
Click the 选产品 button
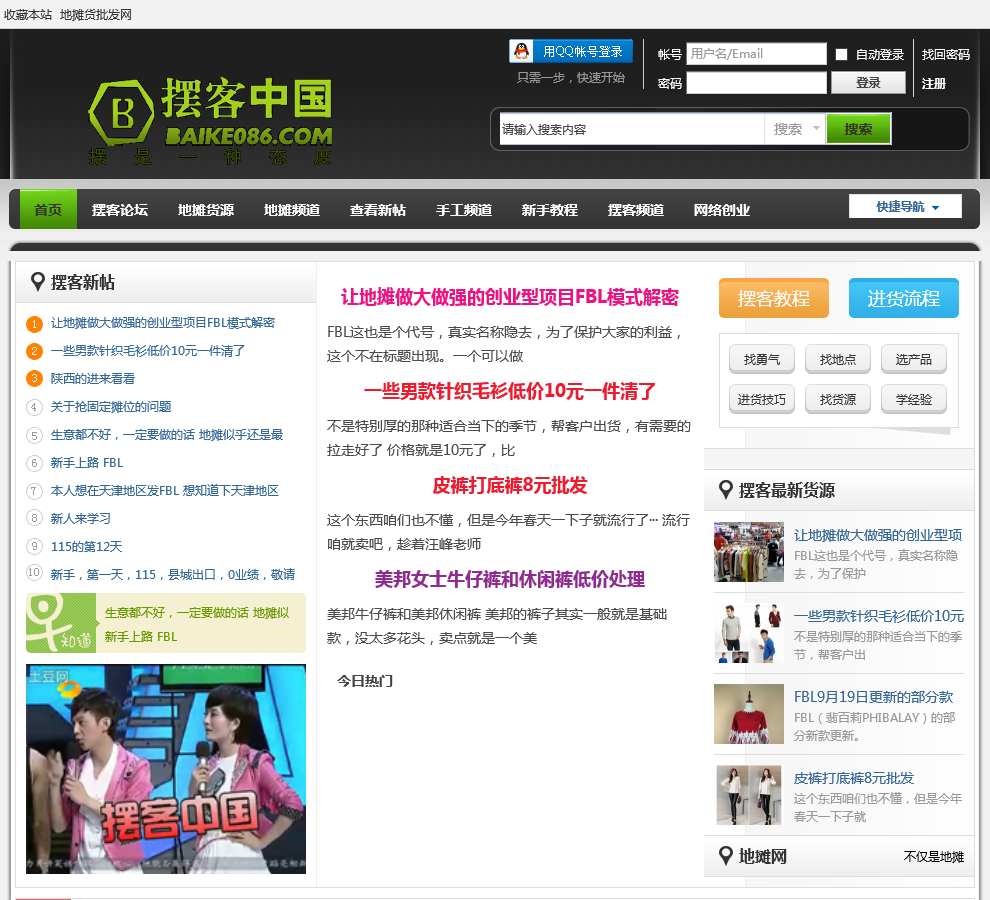tap(914, 359)
